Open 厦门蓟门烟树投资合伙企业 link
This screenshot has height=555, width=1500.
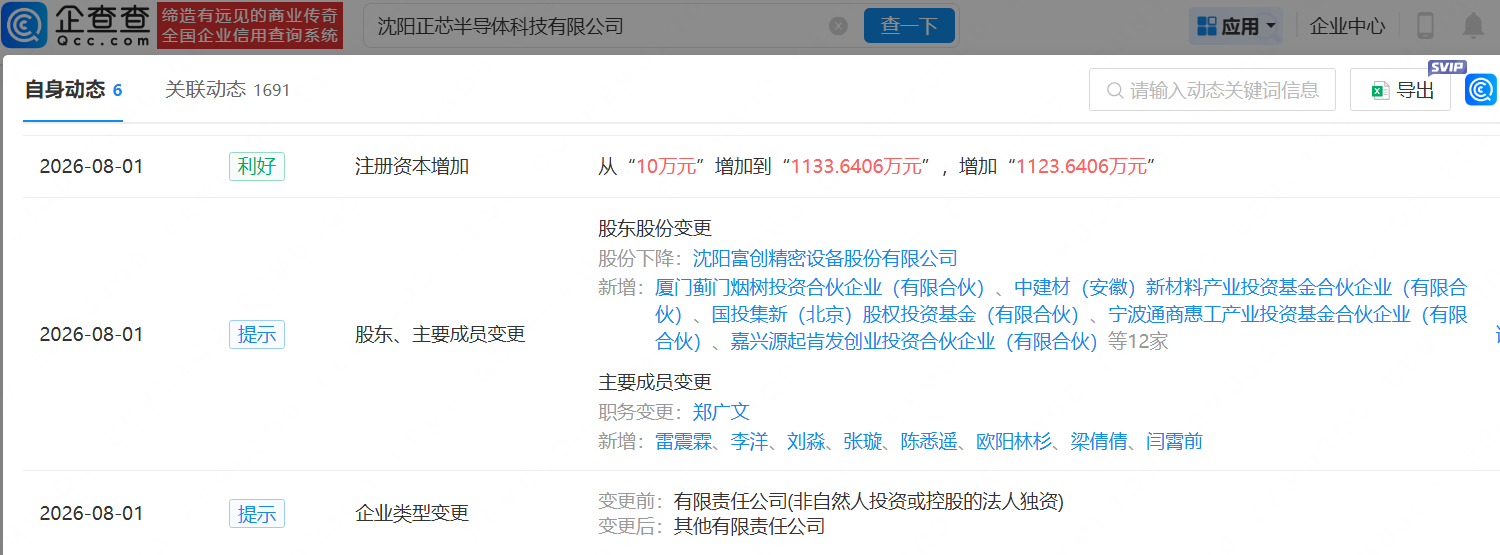(821, 287)
